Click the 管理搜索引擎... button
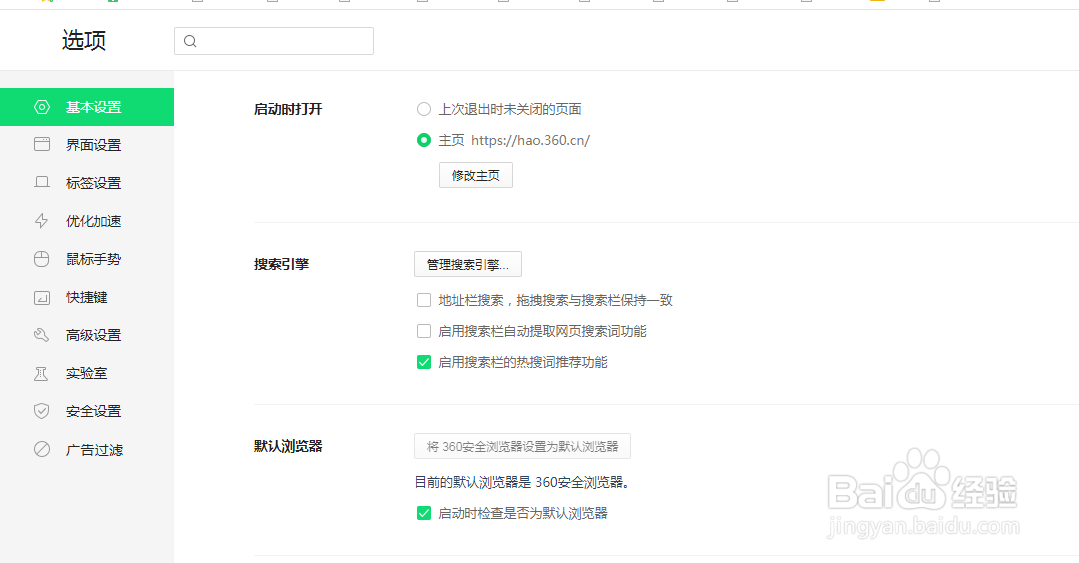The width and height of the screenshot is (1079, 563). point(468,264)
